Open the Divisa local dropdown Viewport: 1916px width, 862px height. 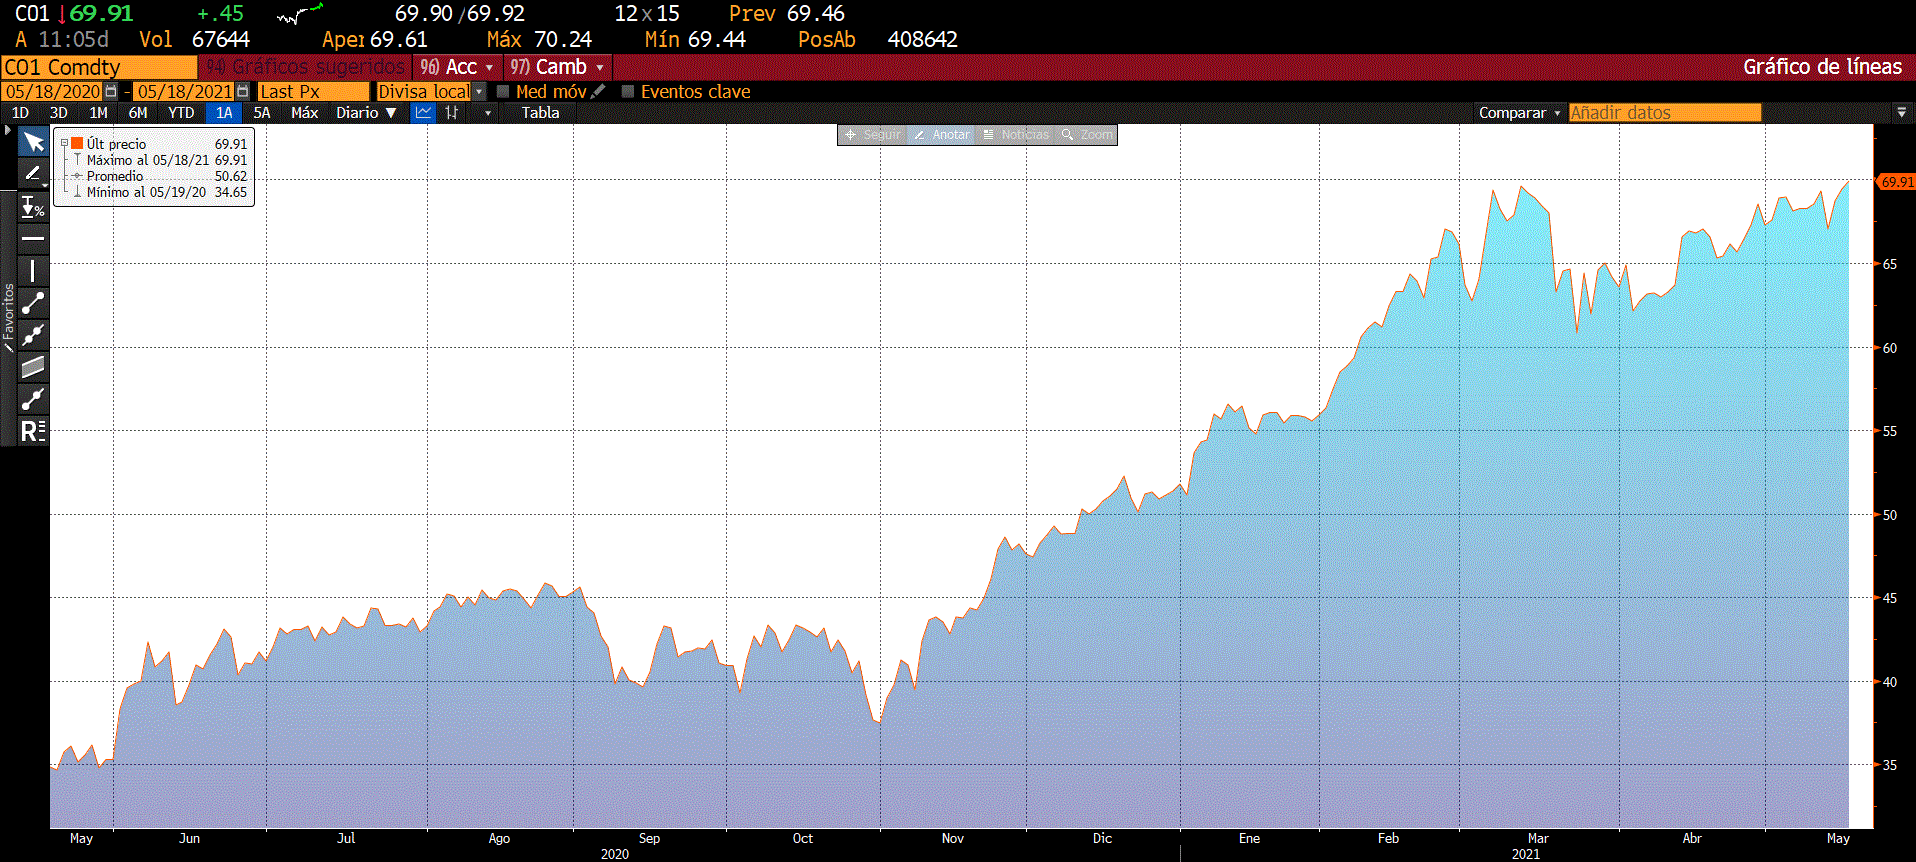pyautogui.click(x=479, y=91)
